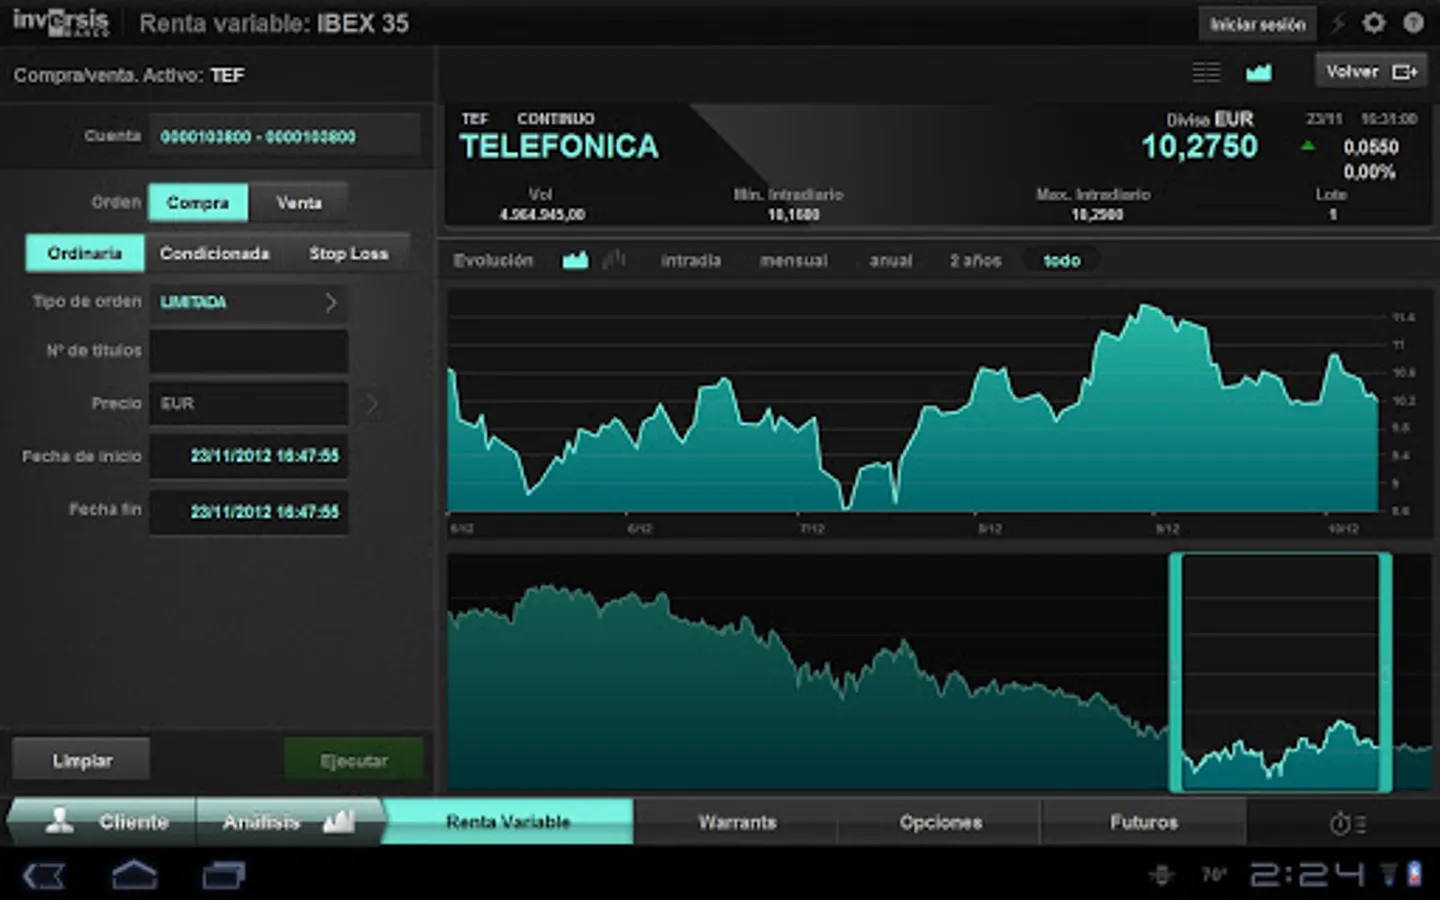The image size is (1440, 900).
Task: Open Fecha de inicio date picker
Action: point(249,456)
